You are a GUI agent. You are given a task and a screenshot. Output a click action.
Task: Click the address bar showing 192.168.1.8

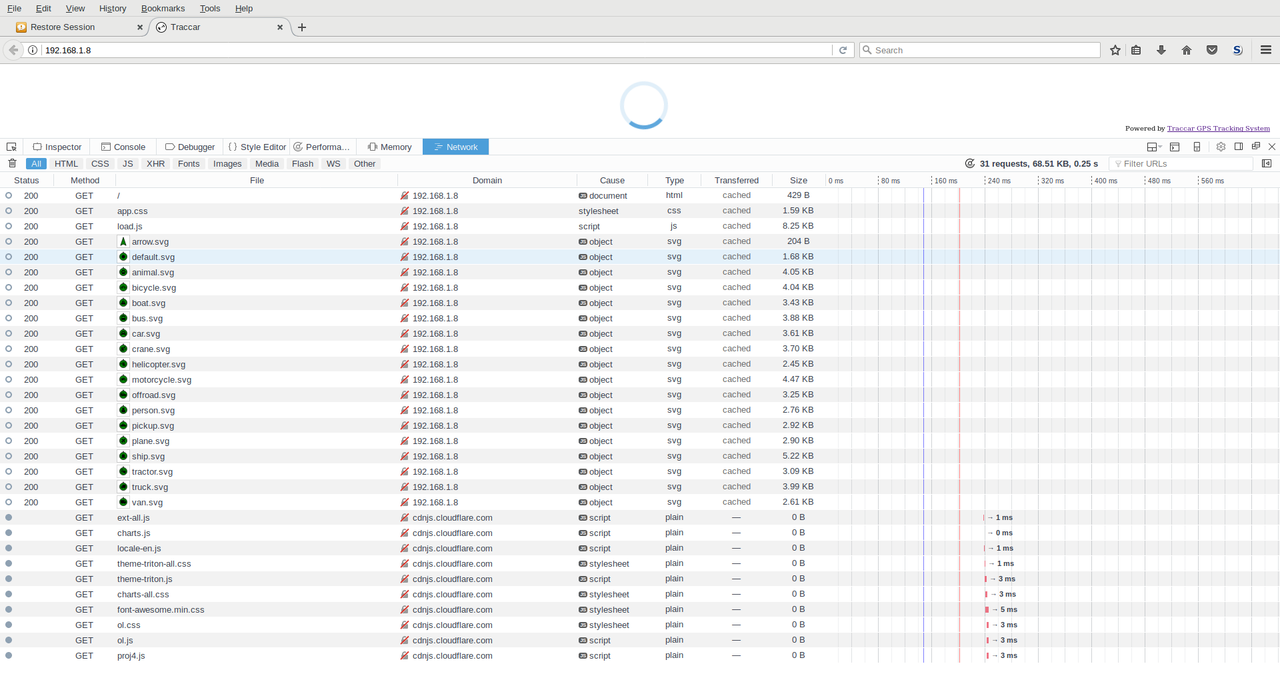click(x=437, y=50)
